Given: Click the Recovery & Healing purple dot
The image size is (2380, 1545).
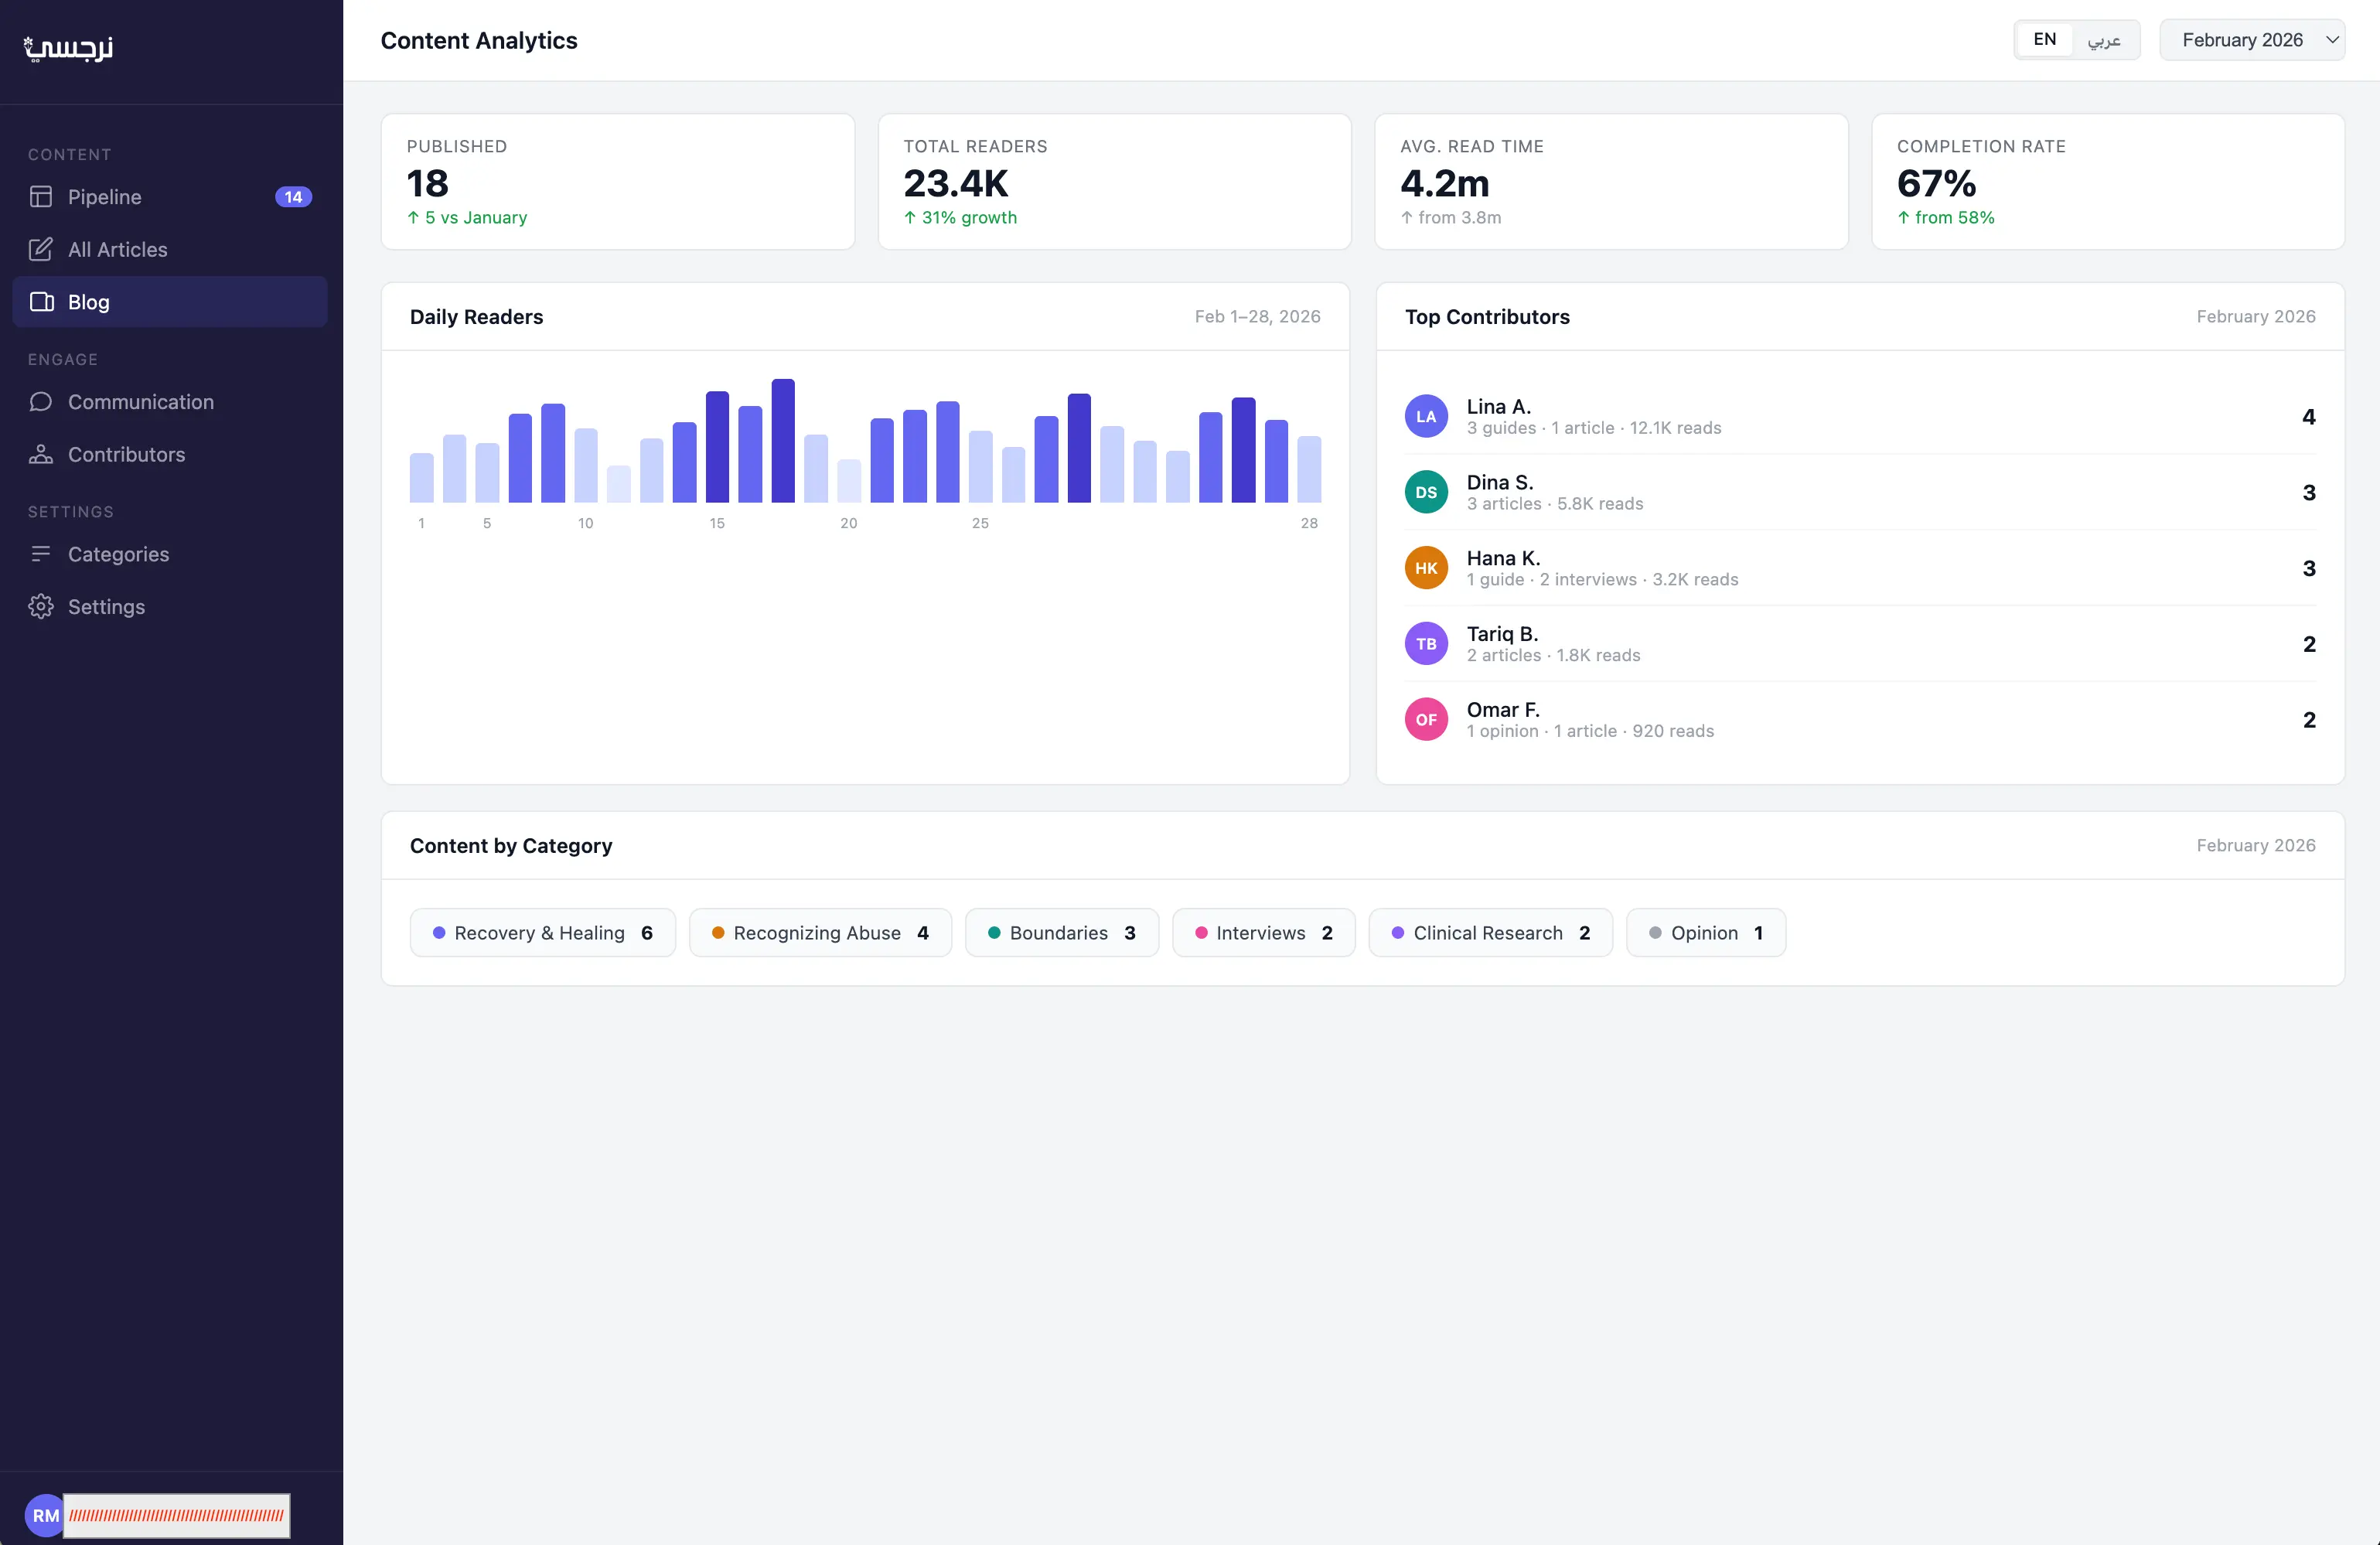Looking at the screenshot, I should point(439,933).
